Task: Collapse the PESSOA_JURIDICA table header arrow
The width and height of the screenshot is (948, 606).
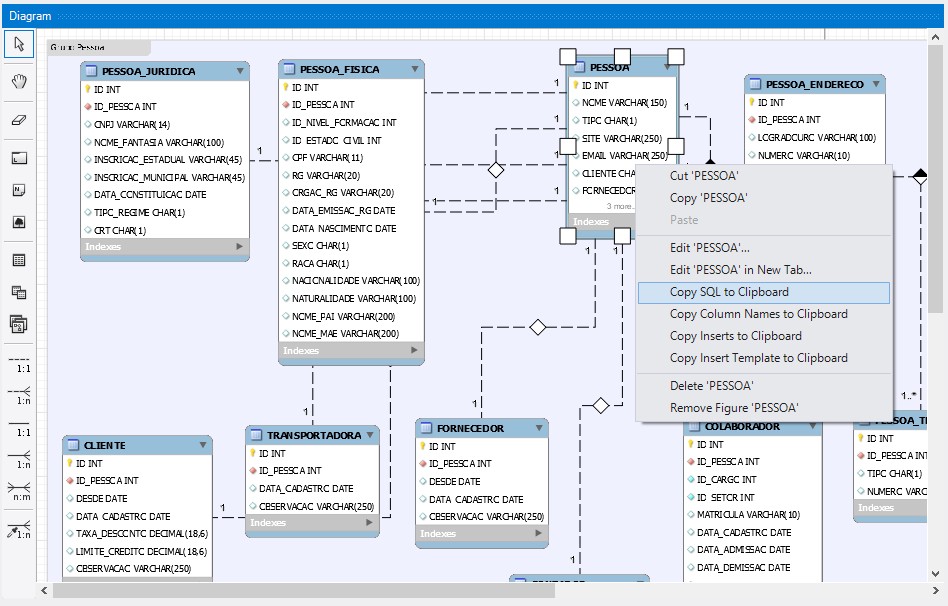Action: 240,71
